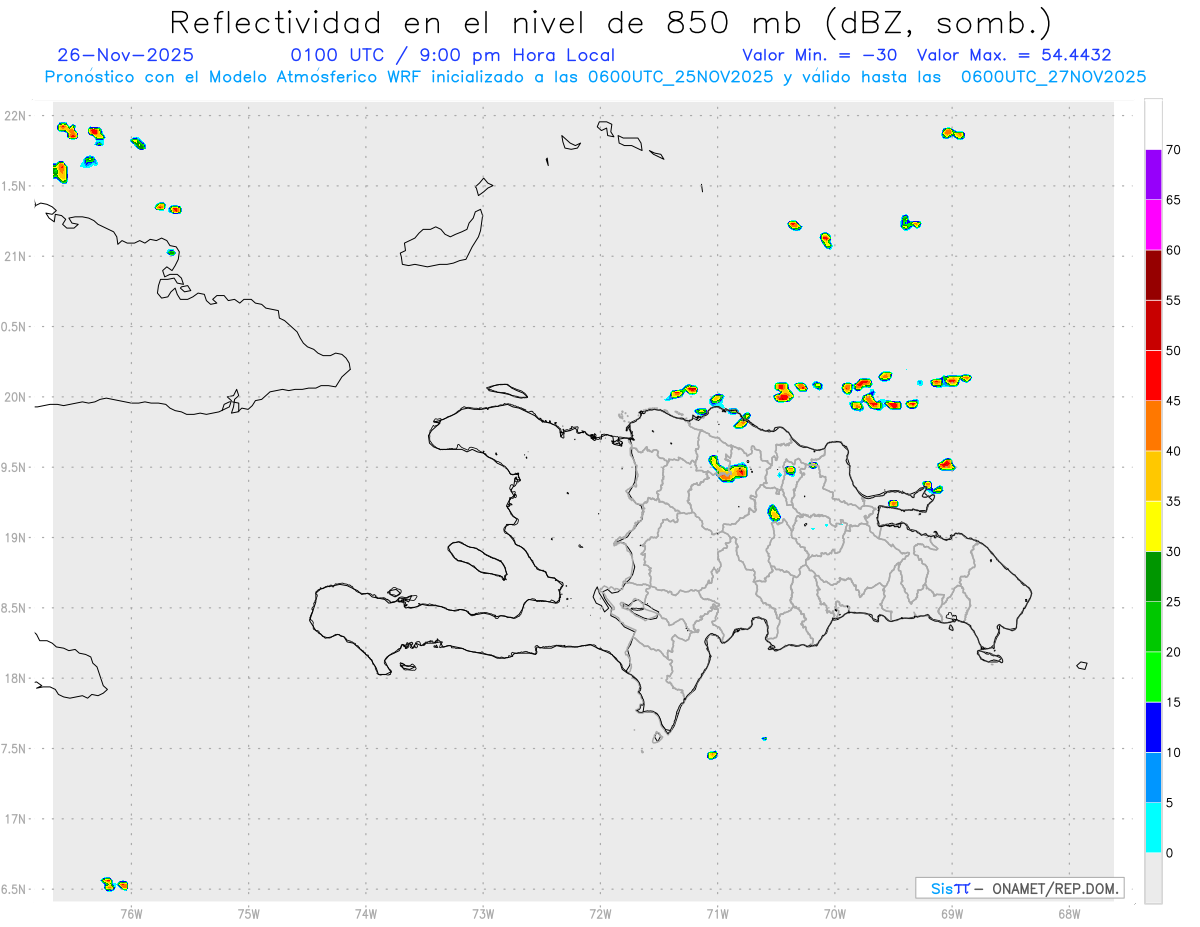
Task: Click the dark red 55-60 dBZ band
Action: click(1153, 275)
